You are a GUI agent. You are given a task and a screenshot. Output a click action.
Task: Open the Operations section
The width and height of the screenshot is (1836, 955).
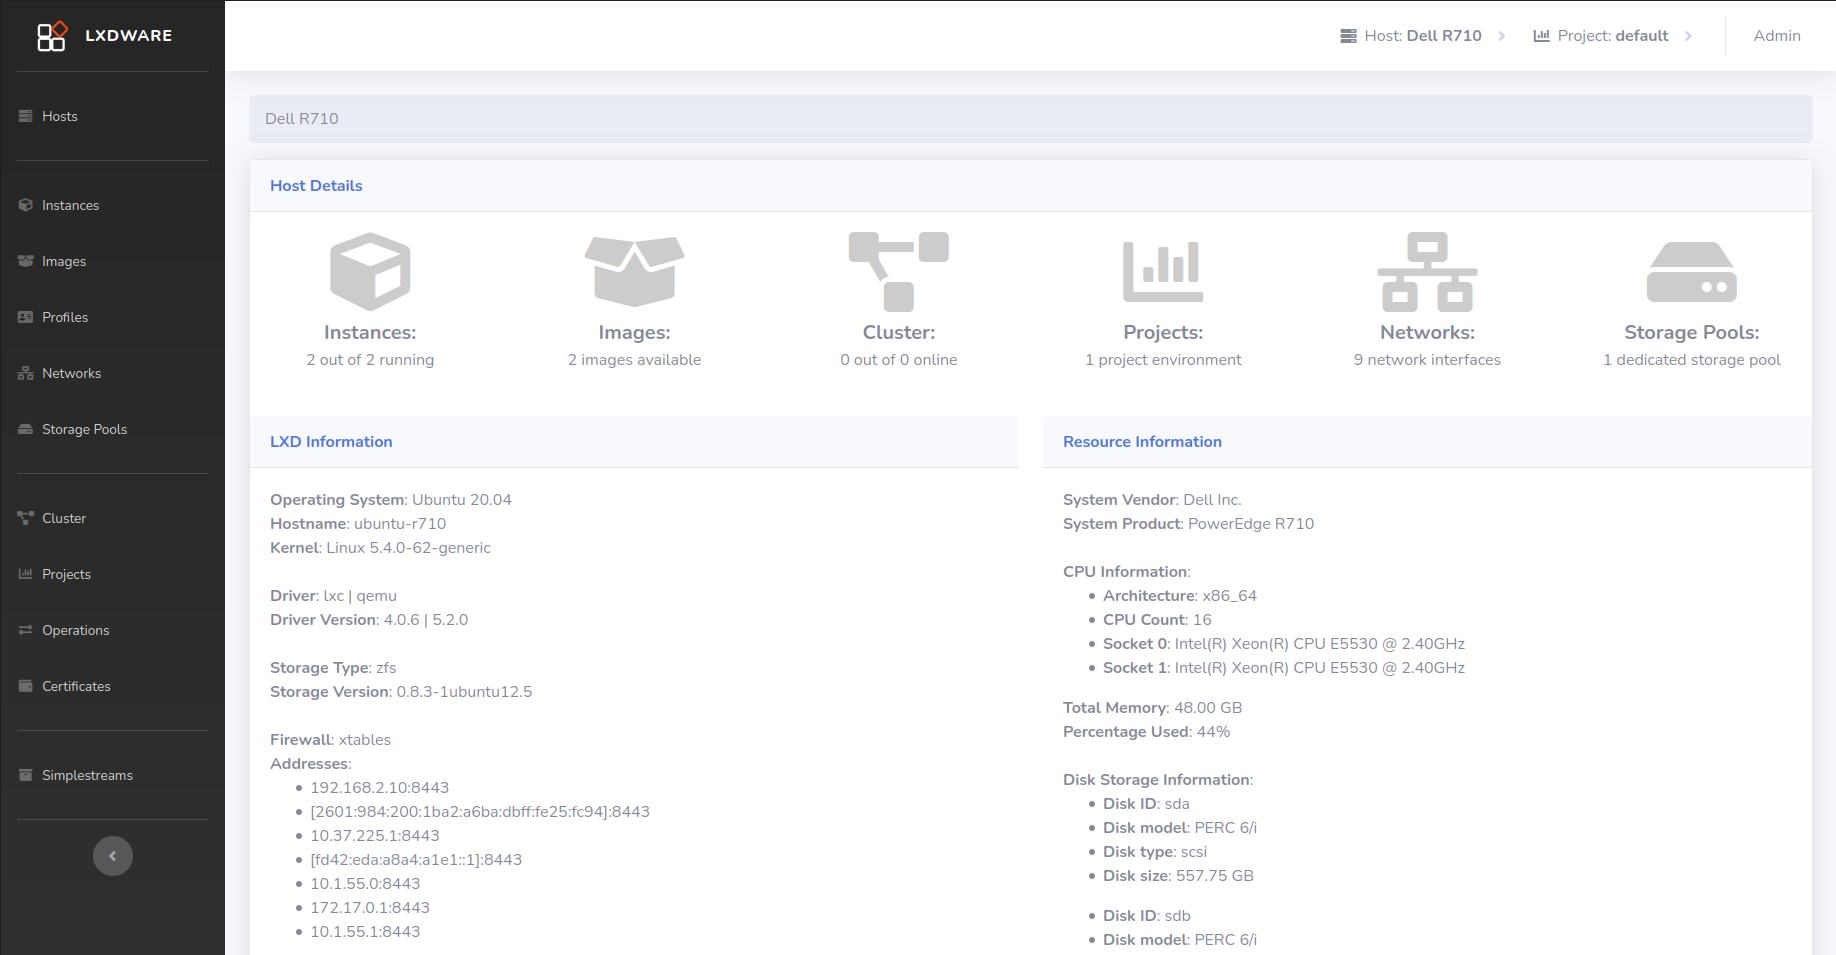tap(75, 630)
